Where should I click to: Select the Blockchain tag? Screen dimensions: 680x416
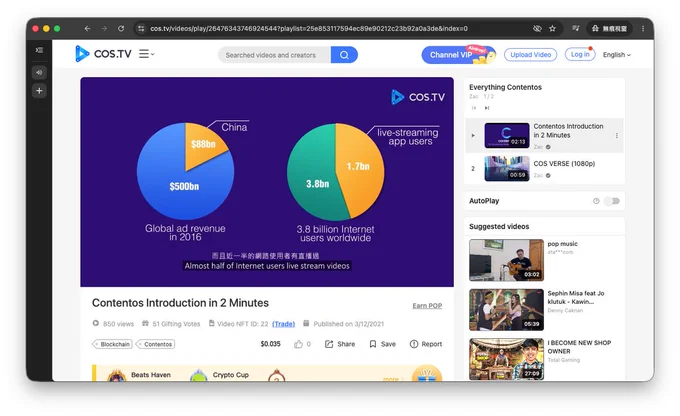112,344
